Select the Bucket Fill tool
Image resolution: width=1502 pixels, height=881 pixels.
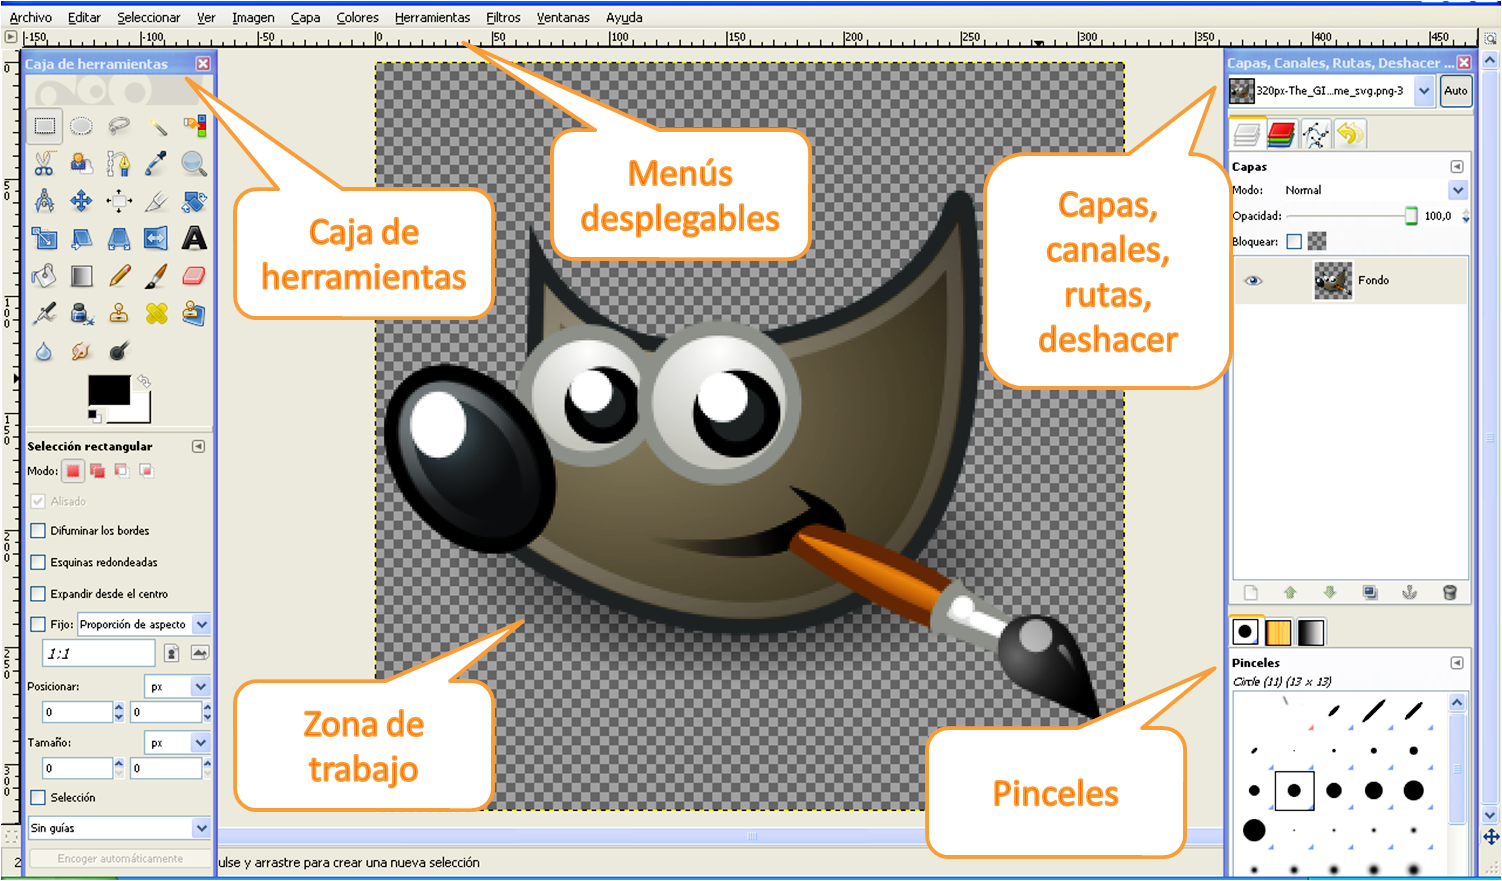coord(44,276)
